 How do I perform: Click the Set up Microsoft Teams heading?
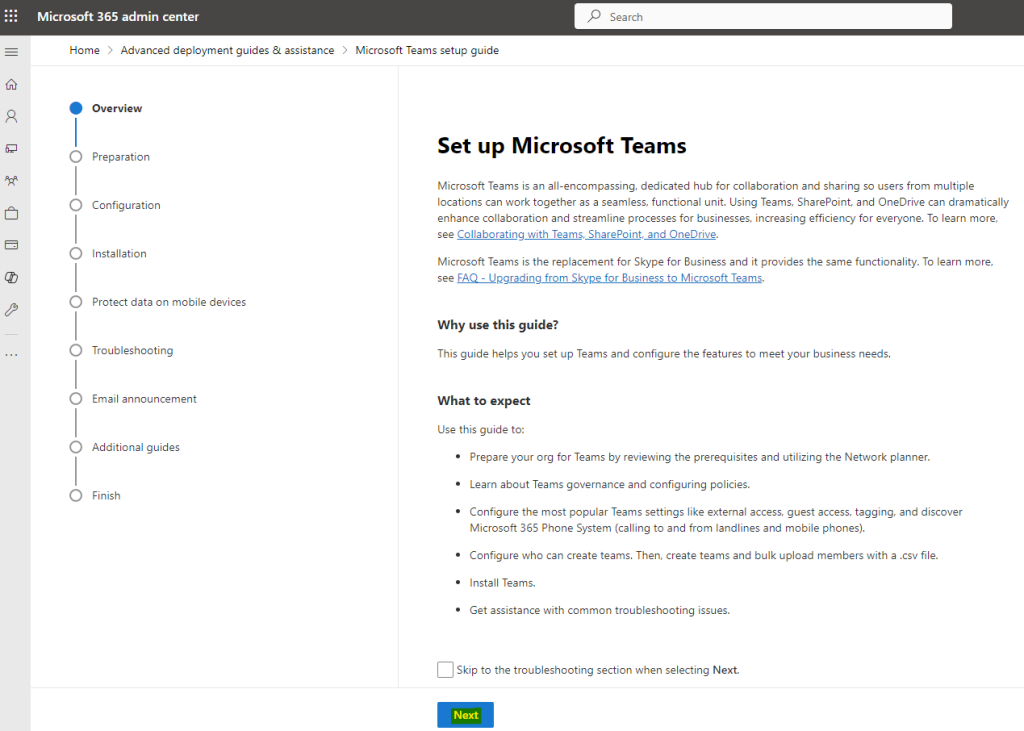point(562,145)
